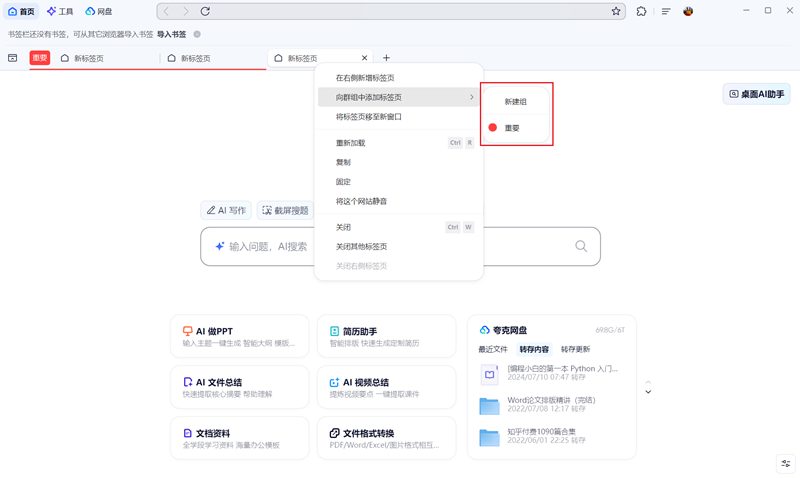Open the 知乎付费1090篇合集 folder
This screenshot has width=800, height=478.
(533, 436)
